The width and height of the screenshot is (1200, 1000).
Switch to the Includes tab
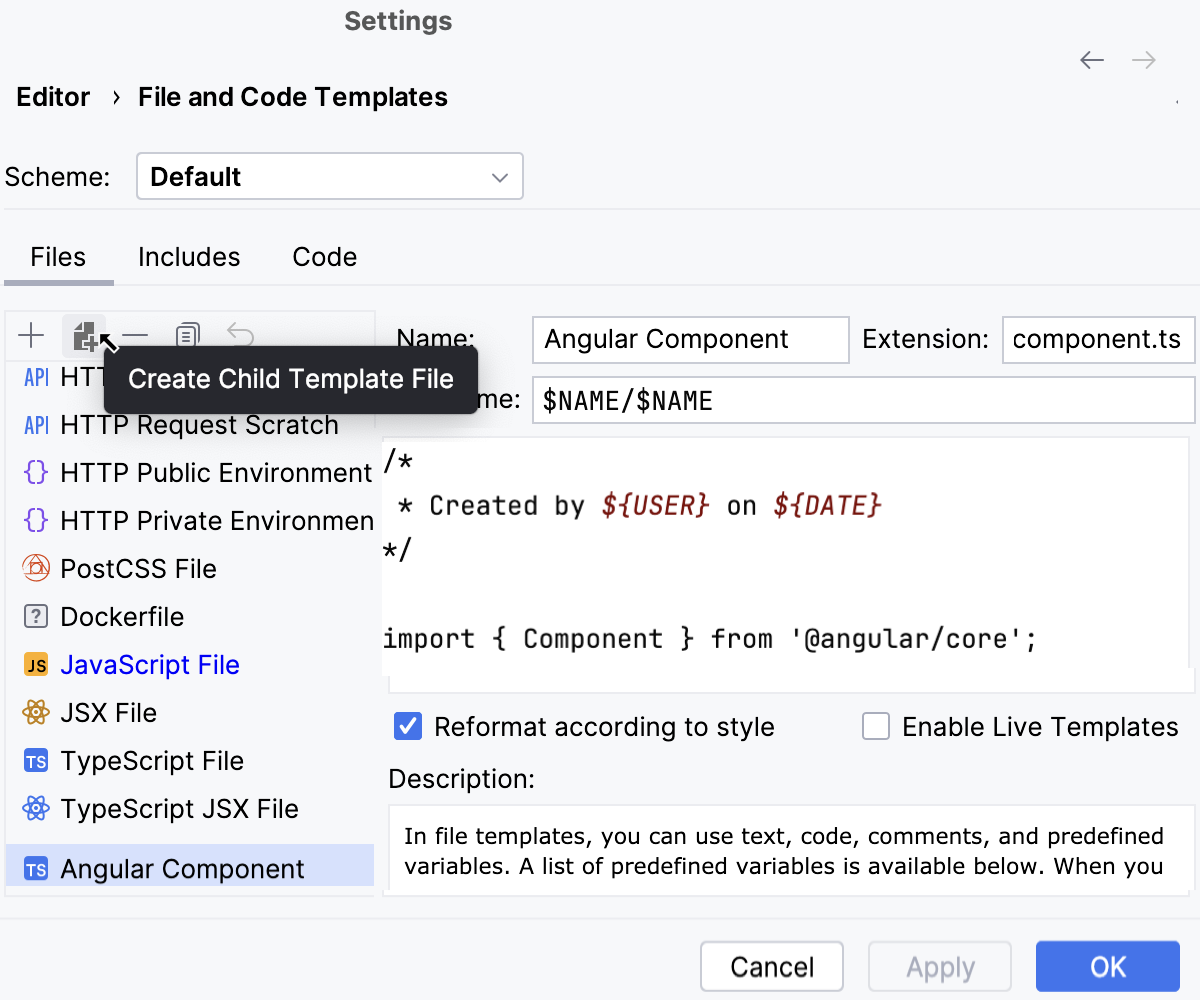(189, 257)
